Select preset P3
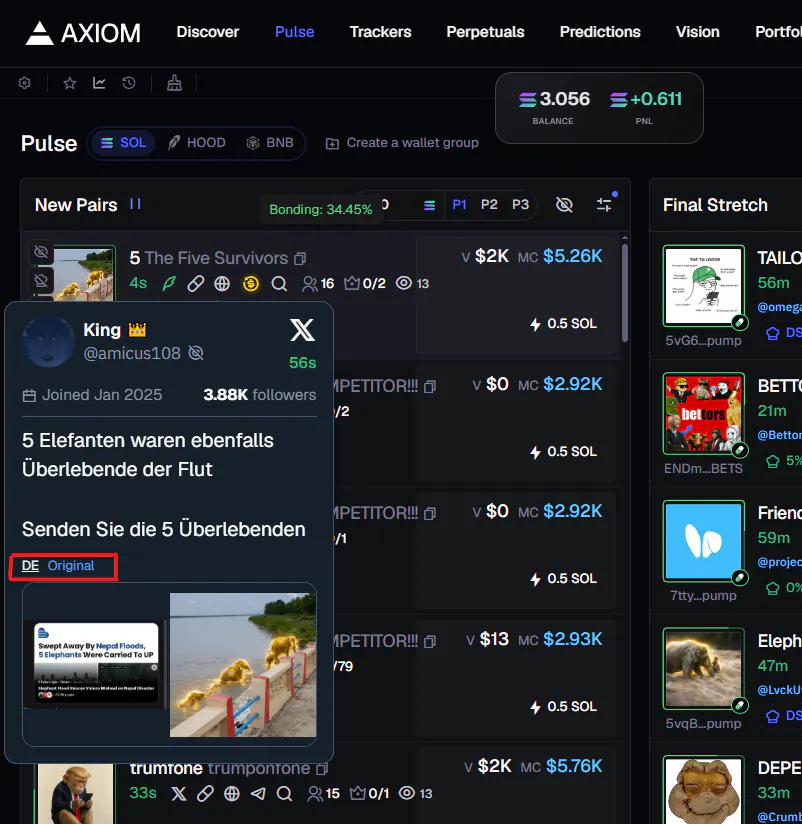 520,204
